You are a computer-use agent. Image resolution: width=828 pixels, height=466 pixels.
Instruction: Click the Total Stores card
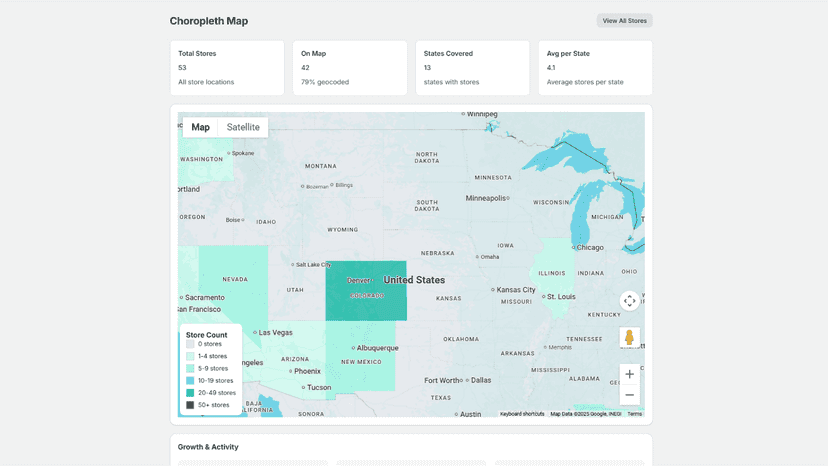227,68
